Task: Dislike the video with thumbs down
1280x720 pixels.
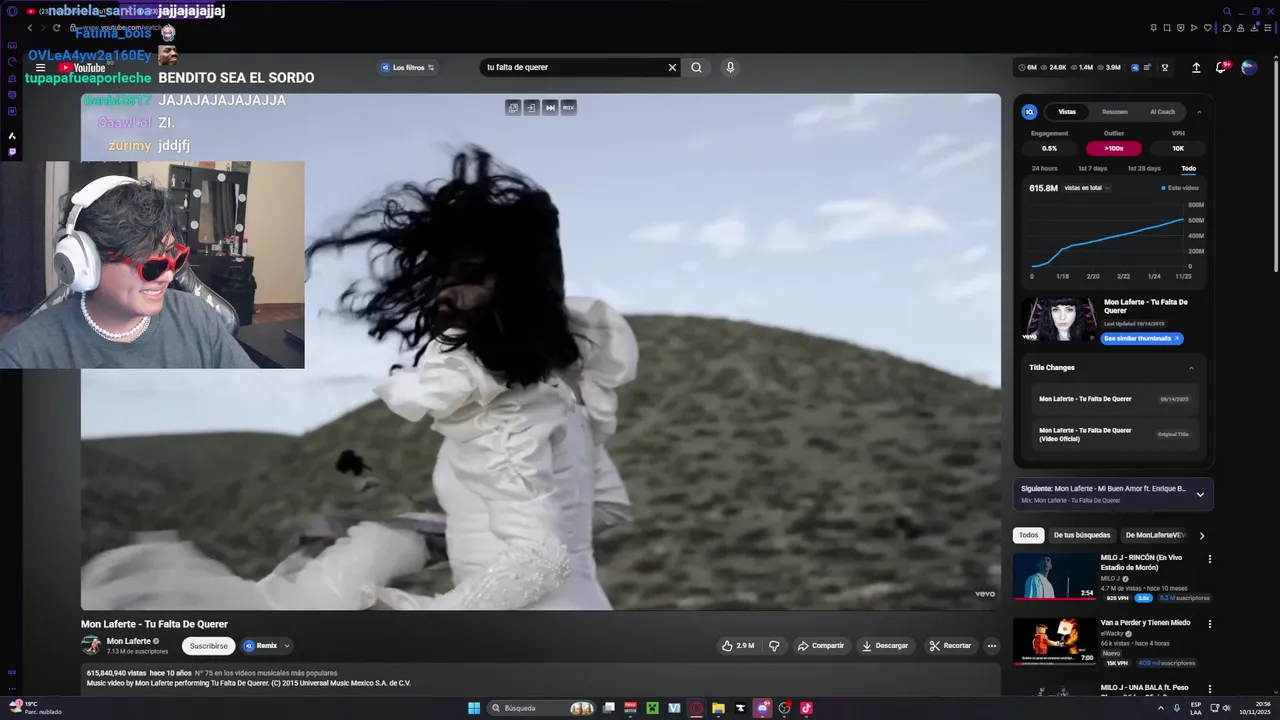Action: pos(774,646)
